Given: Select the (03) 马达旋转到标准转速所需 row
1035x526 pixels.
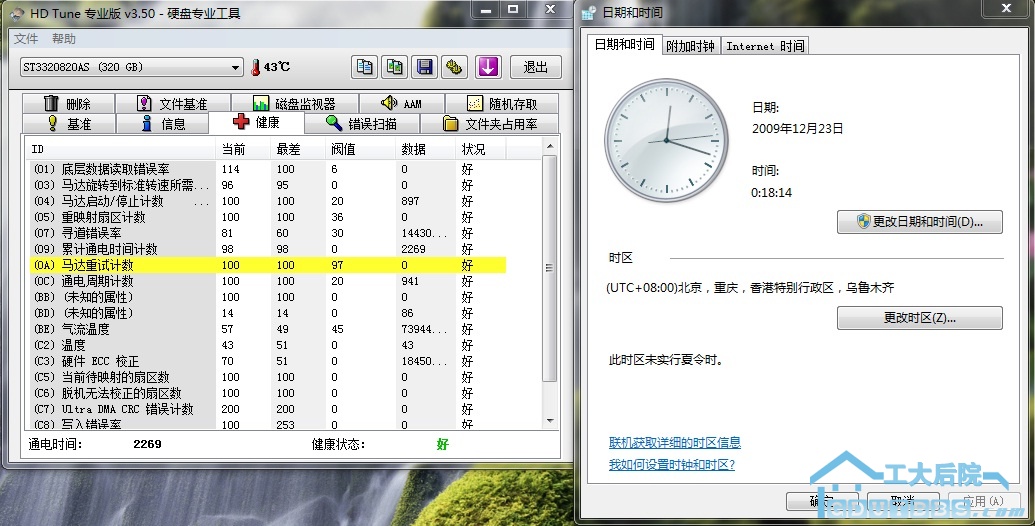Looking at the screenshot, I should (x=268, y=185).
